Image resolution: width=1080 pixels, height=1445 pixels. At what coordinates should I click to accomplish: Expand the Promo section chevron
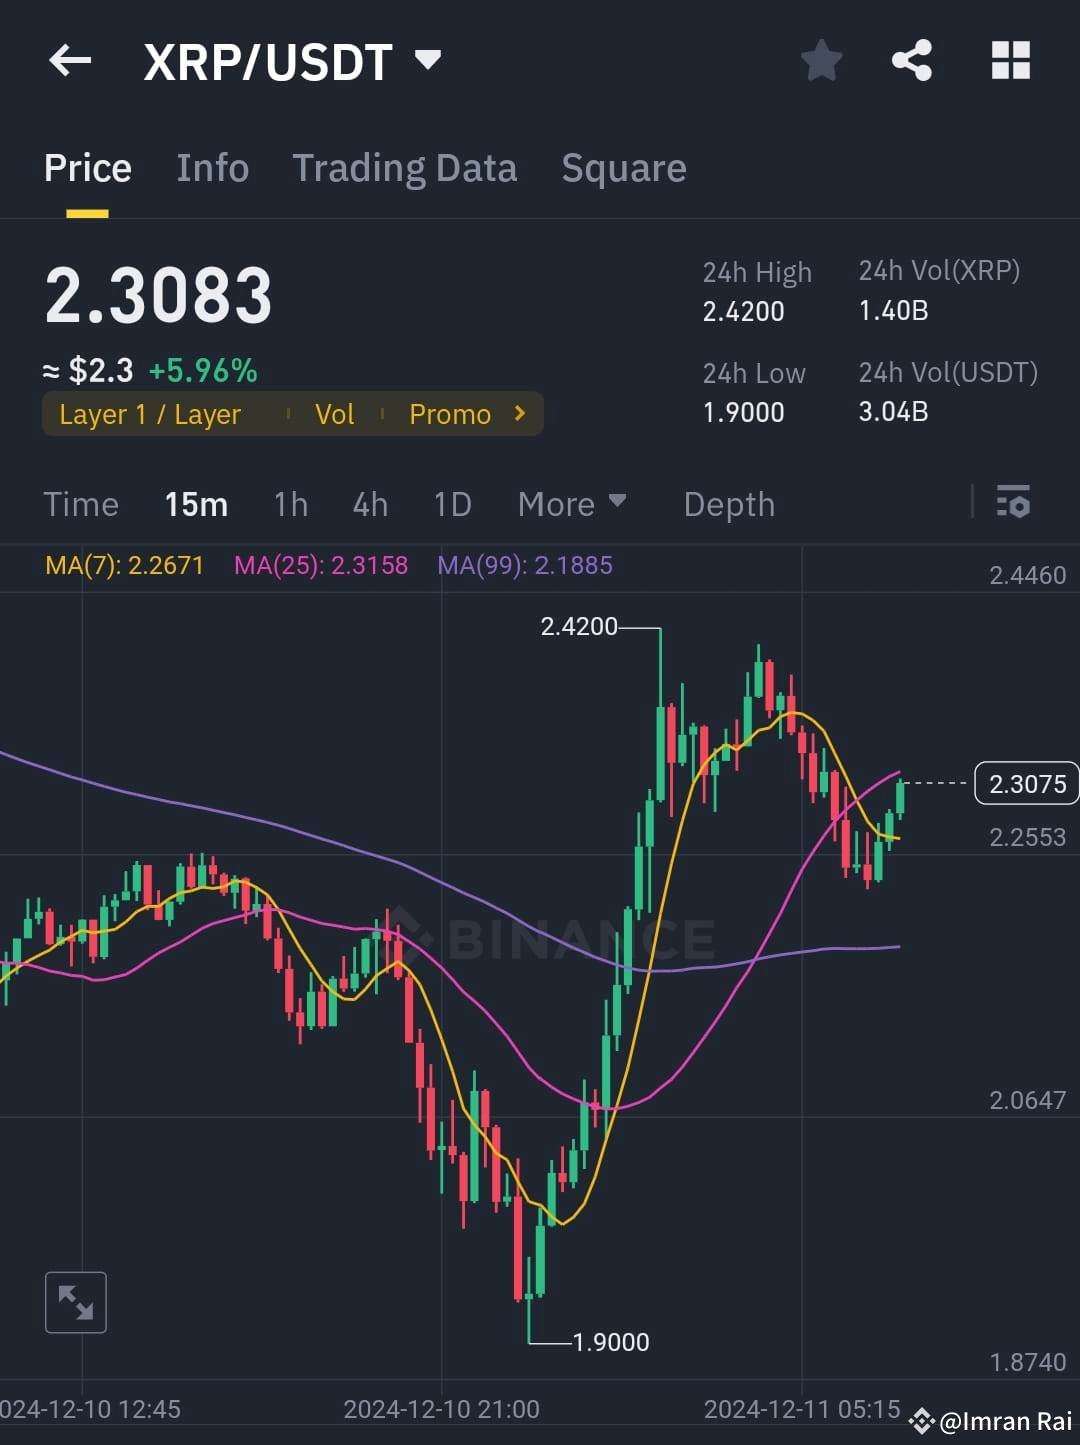point(518,413)
